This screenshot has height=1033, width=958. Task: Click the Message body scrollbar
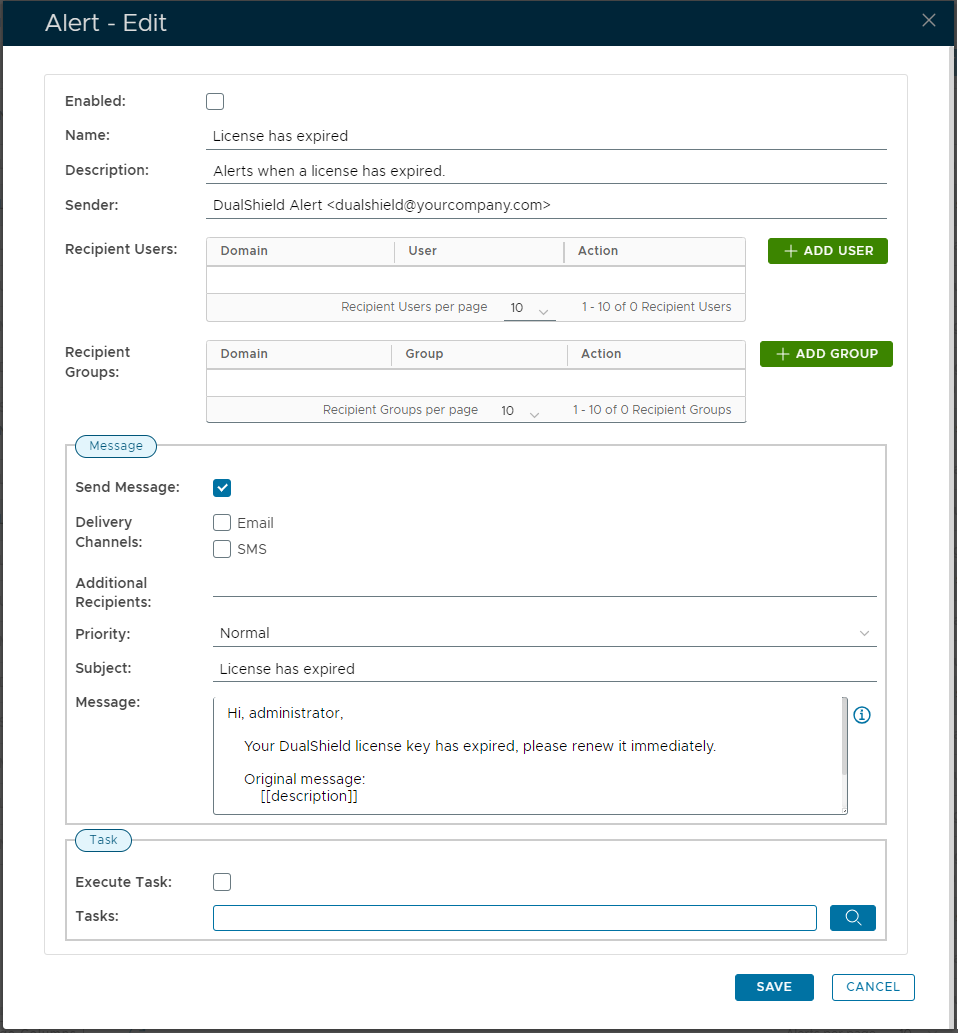(x=844, y=736)
